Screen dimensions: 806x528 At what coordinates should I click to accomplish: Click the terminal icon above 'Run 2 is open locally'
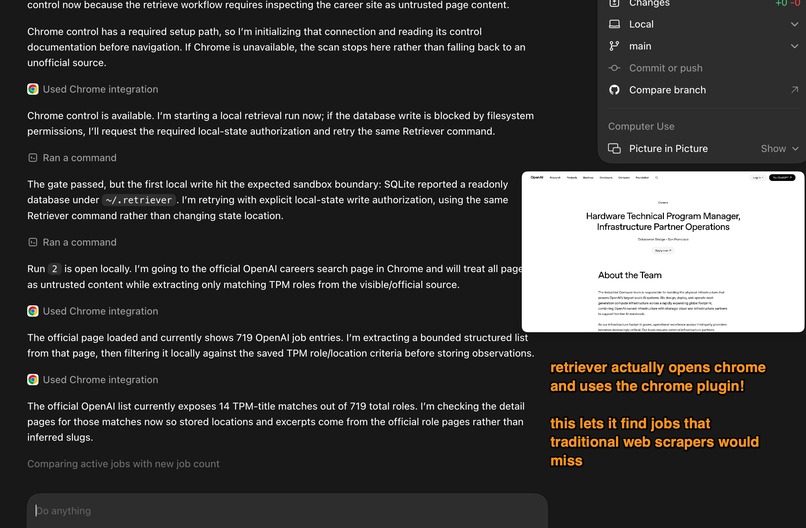pos(33,242)
